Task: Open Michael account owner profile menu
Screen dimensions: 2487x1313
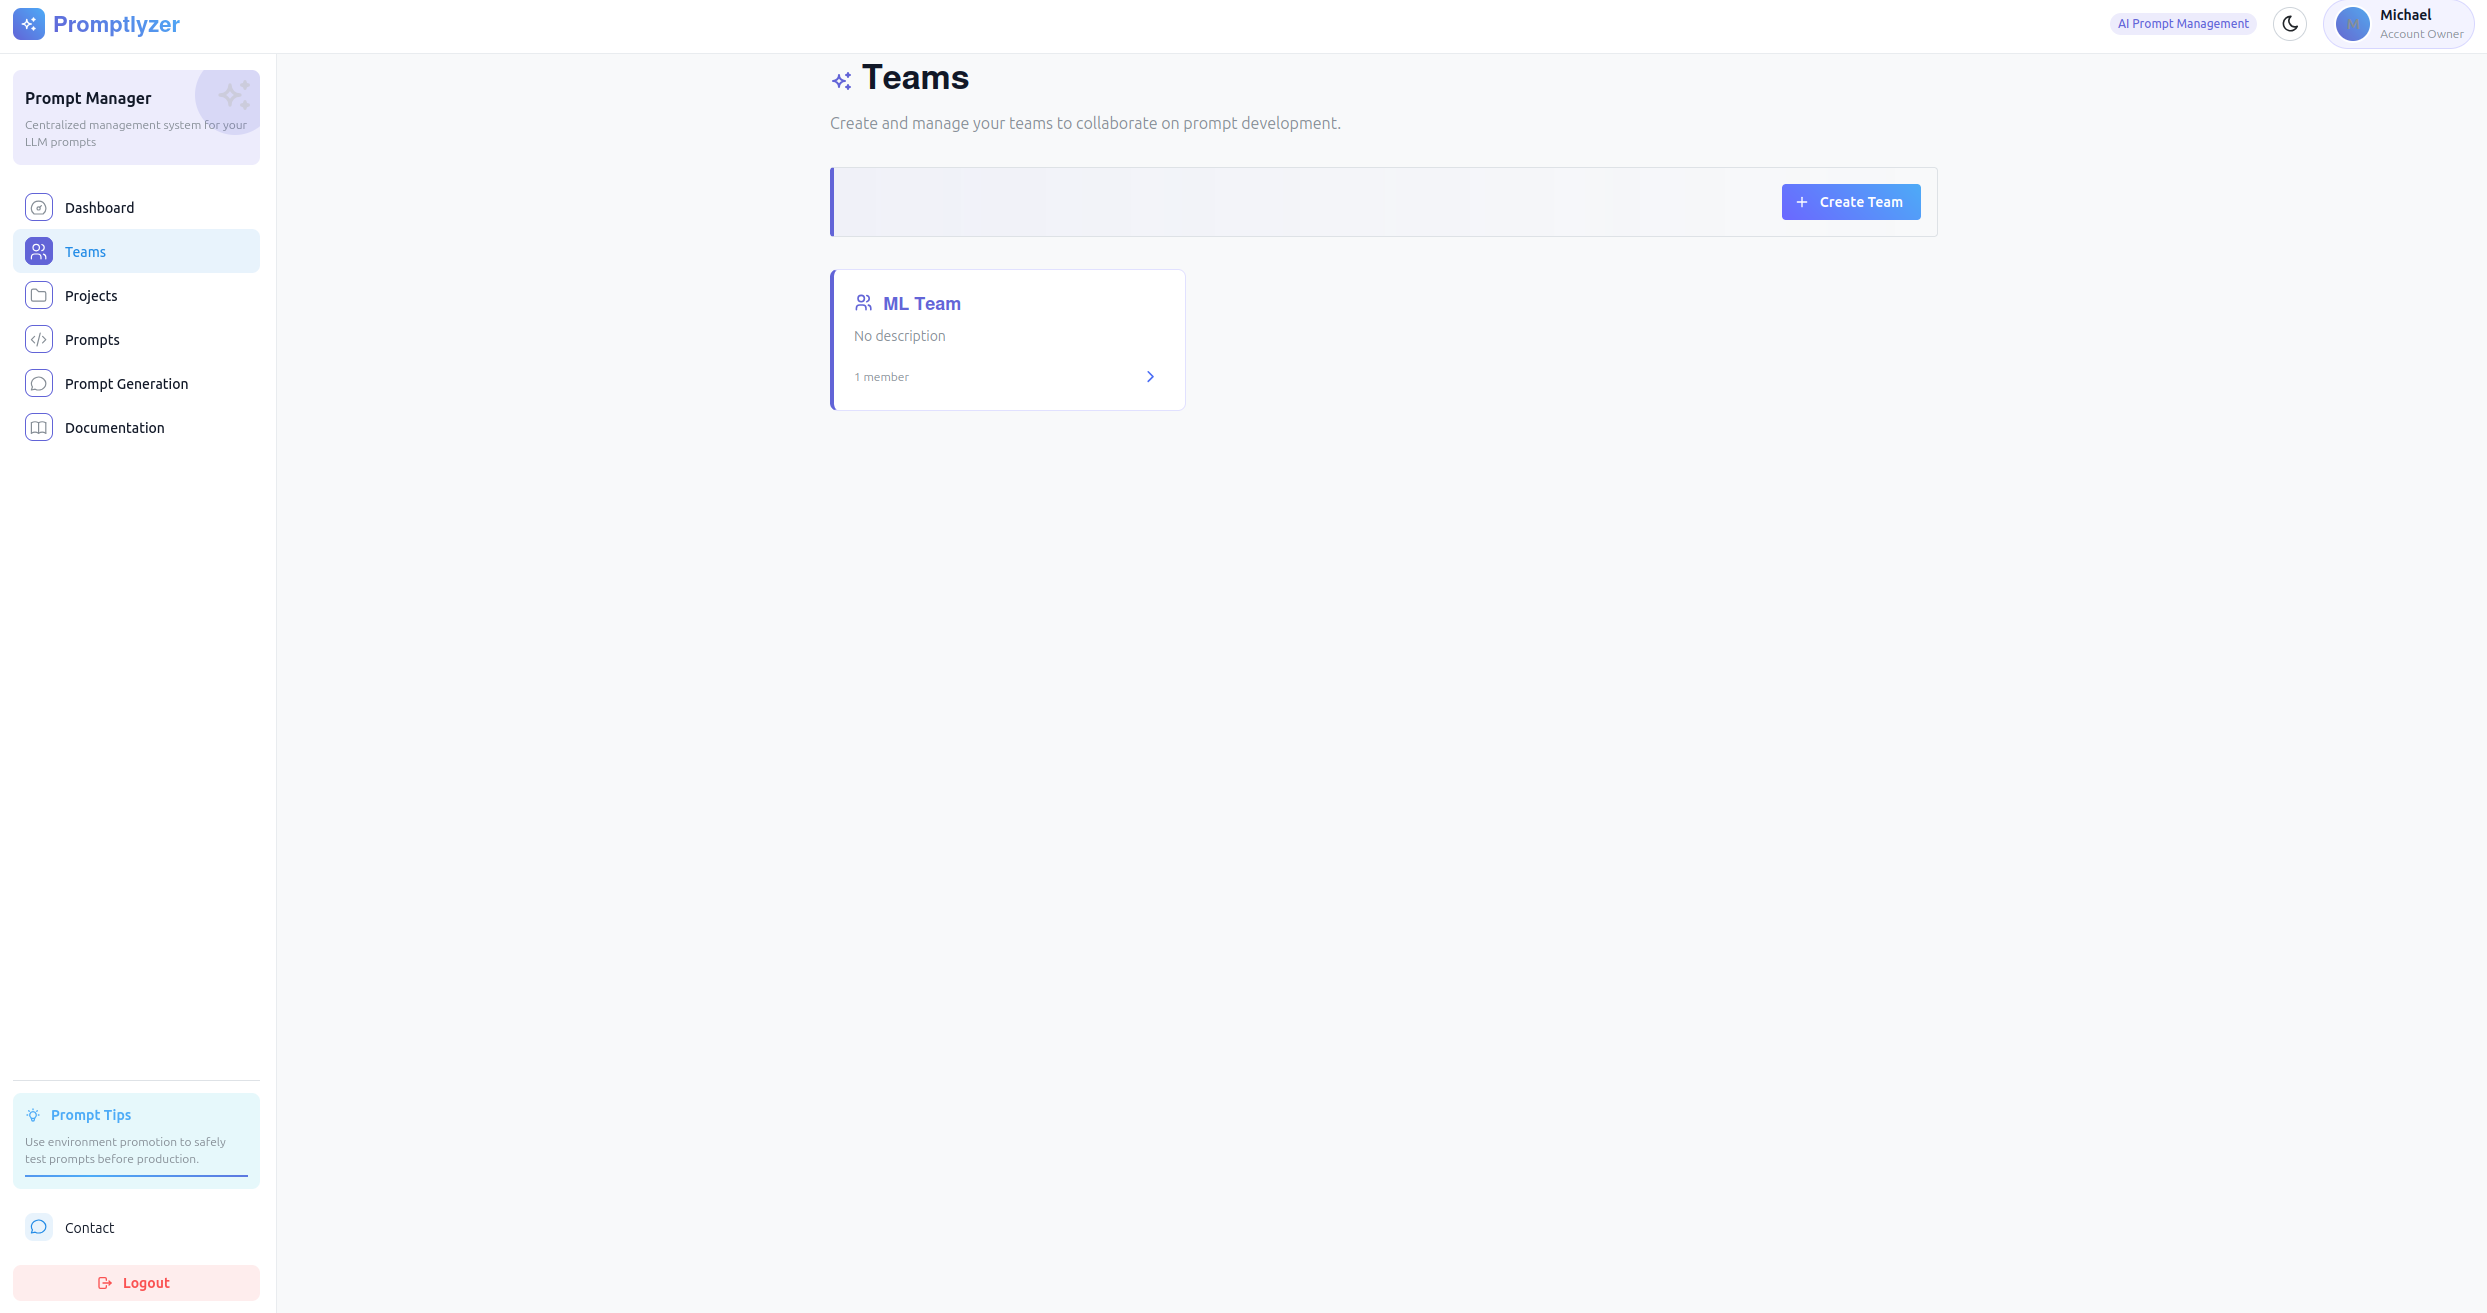Action: (x=2398, y=24)
